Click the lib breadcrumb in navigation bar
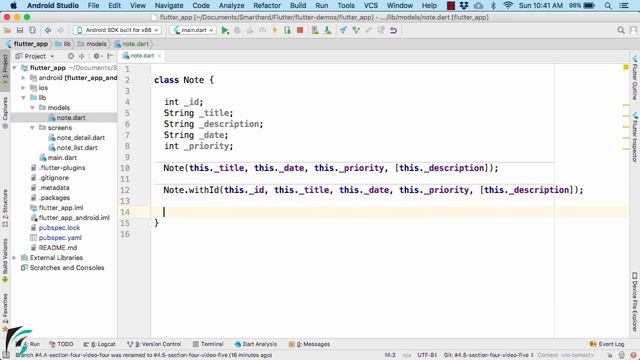 click(x=63, y=44)
